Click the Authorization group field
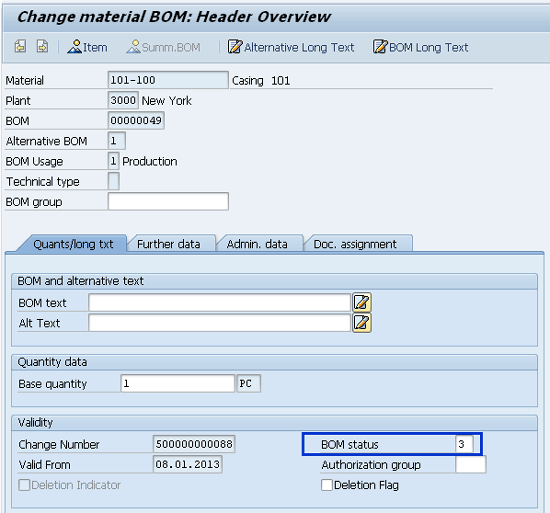 pos(471,465)
